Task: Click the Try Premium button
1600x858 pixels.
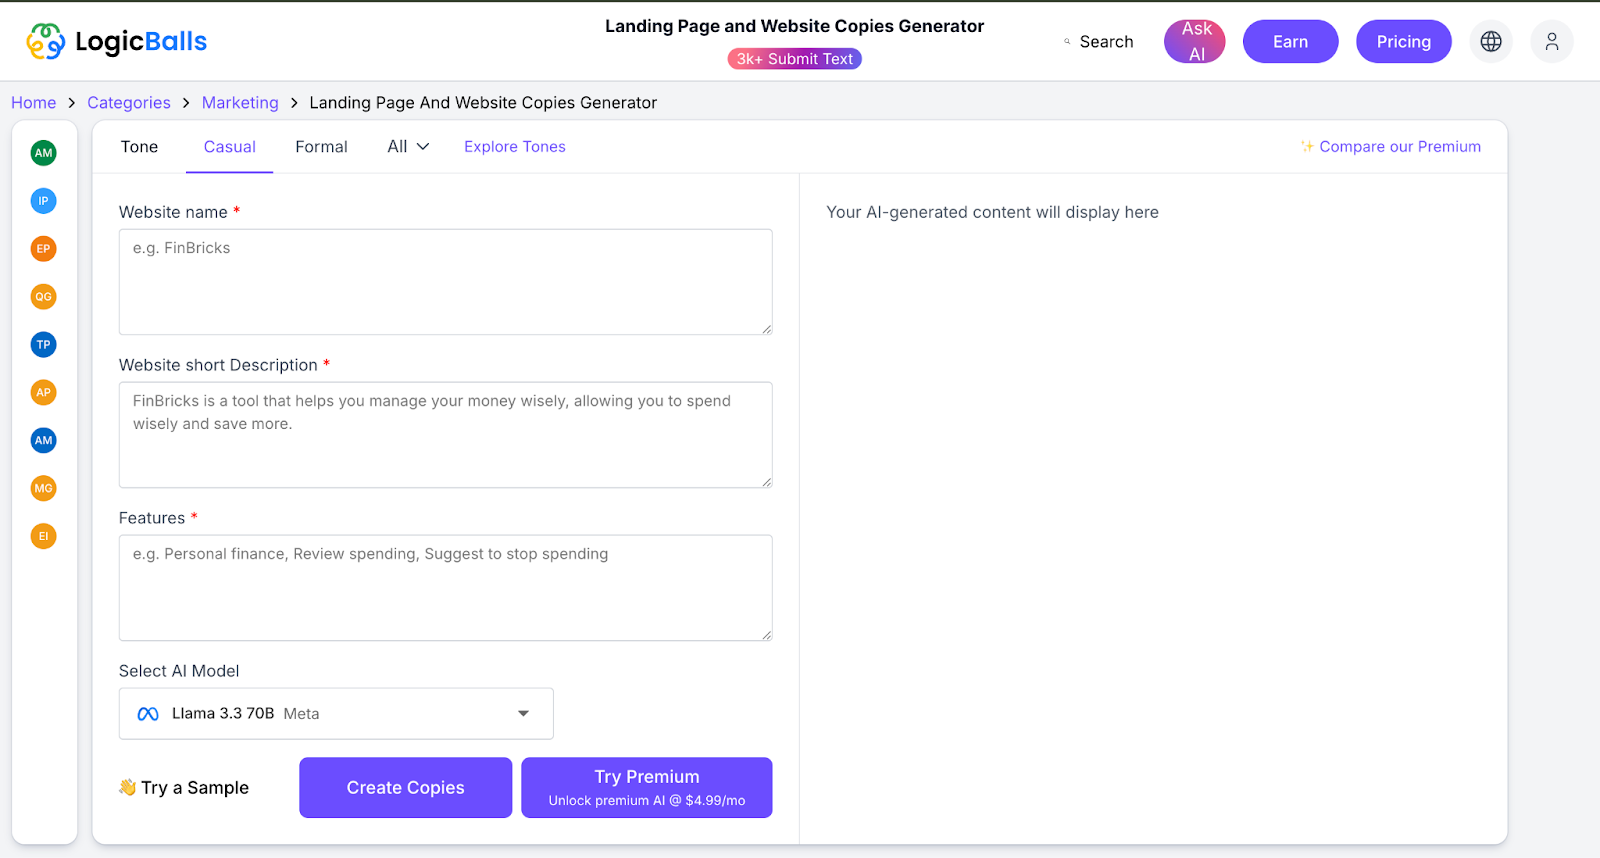Action: pos(646,788)
